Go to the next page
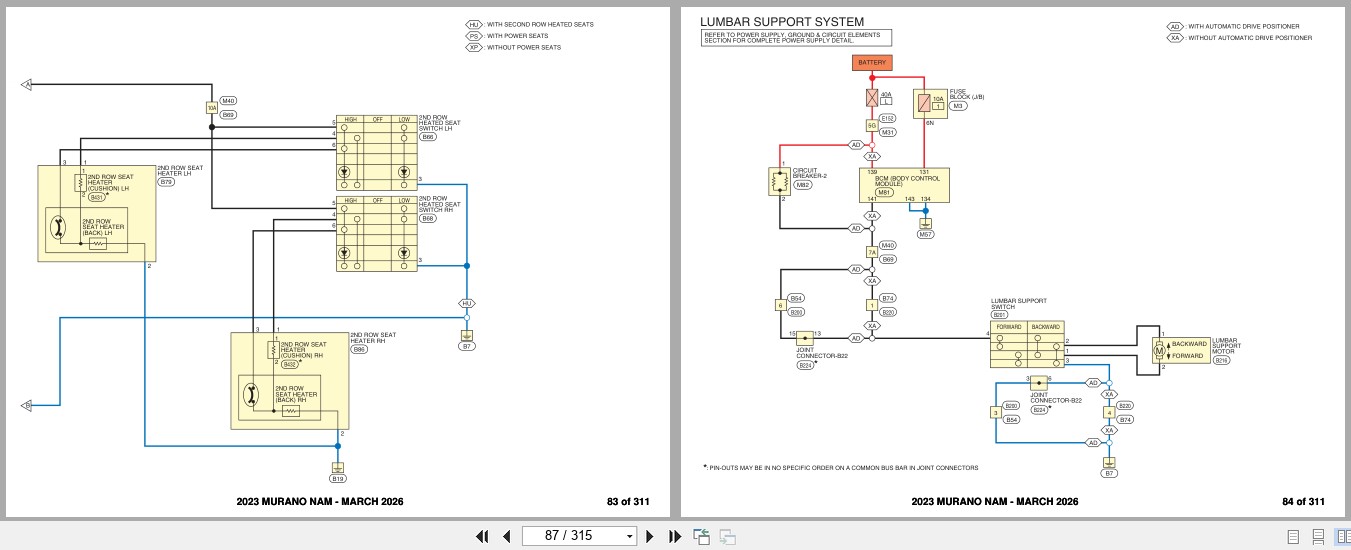1351x550 pixels. tap(650, 536)
